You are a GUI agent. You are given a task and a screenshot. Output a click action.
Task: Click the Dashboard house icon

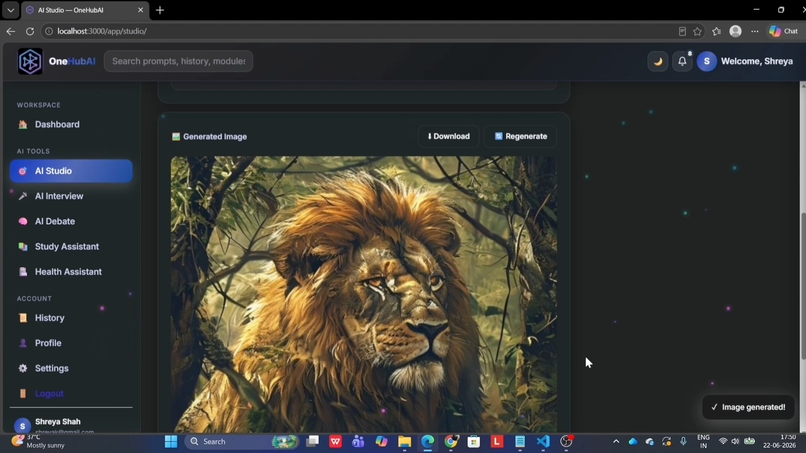23,124
